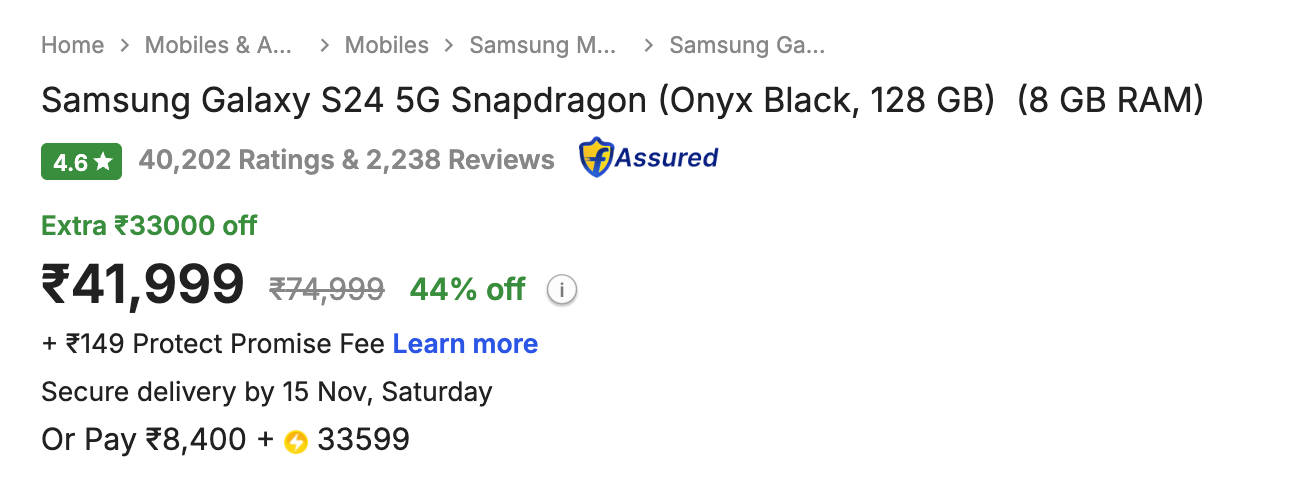This screenshot has width=1292, height=500.
Task: Click the Secure delivery by 15 Nov text
Action: click(266, 392)
